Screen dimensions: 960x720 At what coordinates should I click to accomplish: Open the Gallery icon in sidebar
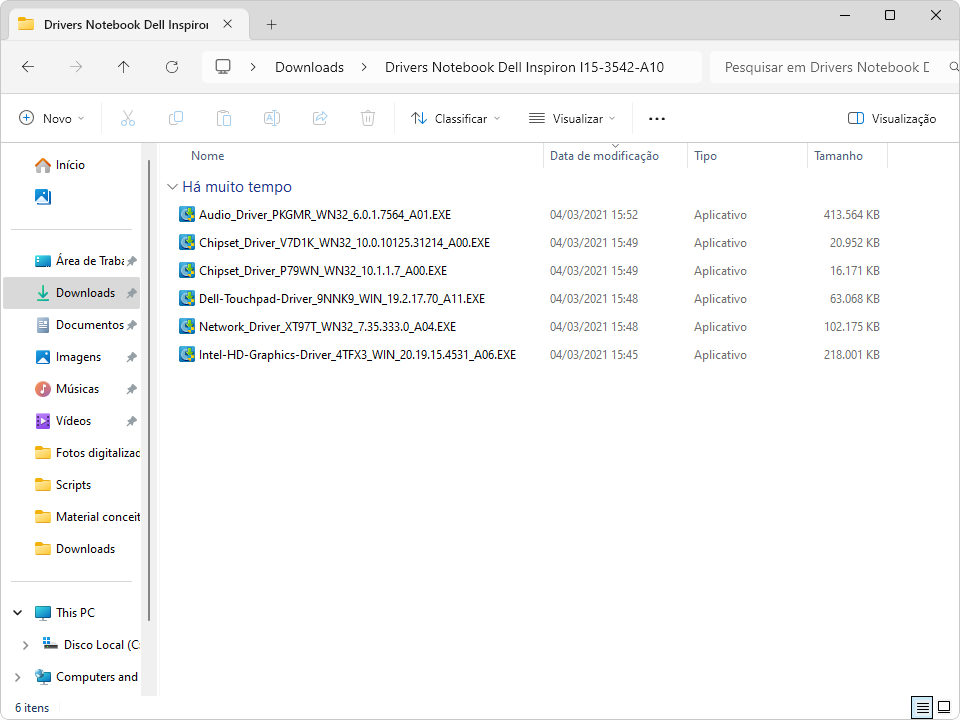[43, 197]
